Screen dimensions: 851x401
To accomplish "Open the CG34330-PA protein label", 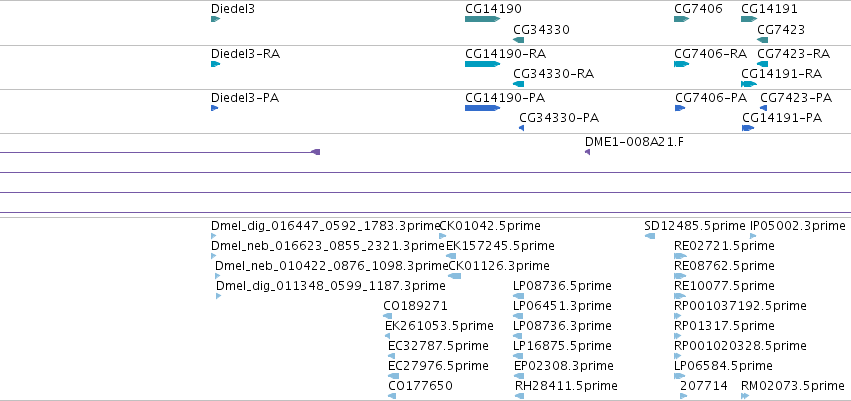I will pyautogui.click(x=559, y=118).
